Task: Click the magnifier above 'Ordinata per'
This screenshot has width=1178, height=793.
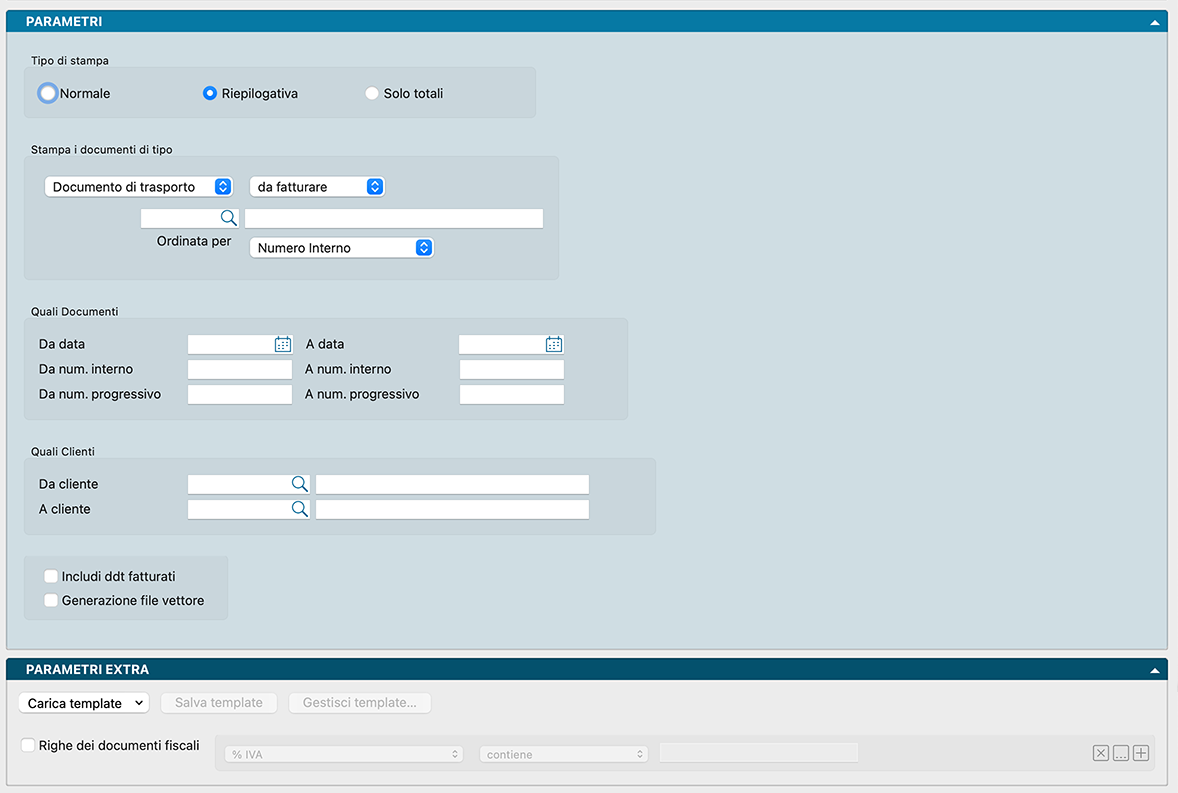Action: [x=228, y=218]
